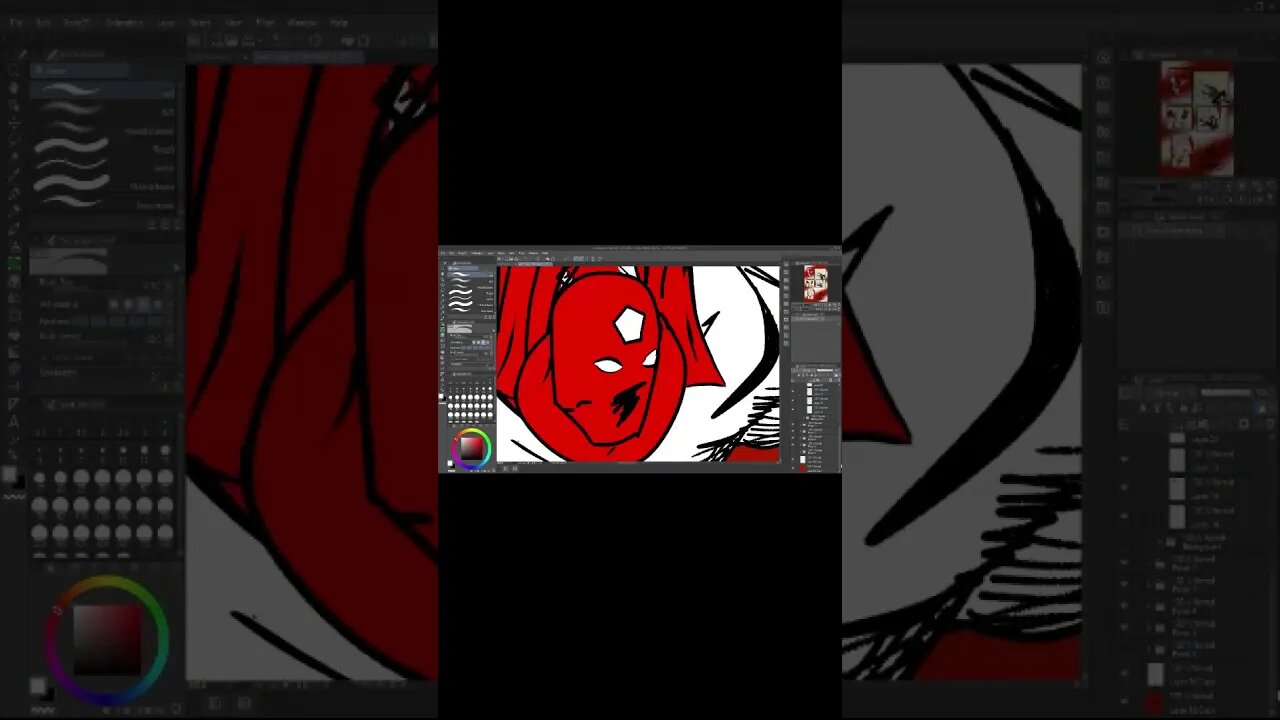Open the Help menu
The height and width of the screenshot is (720, 1280).
click(x=339, y=22)
